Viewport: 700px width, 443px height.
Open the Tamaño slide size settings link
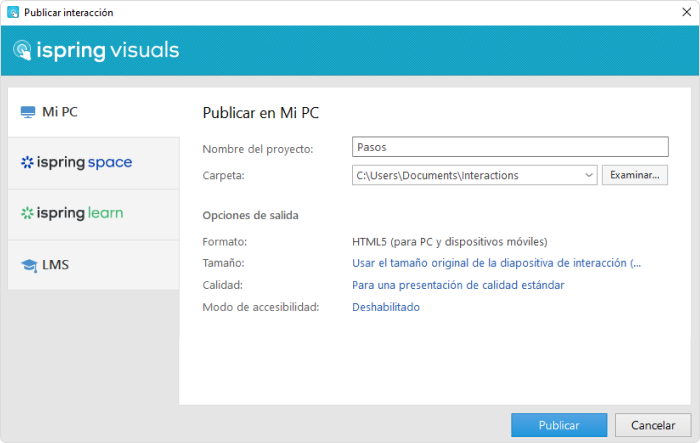[x=496, y=263]
